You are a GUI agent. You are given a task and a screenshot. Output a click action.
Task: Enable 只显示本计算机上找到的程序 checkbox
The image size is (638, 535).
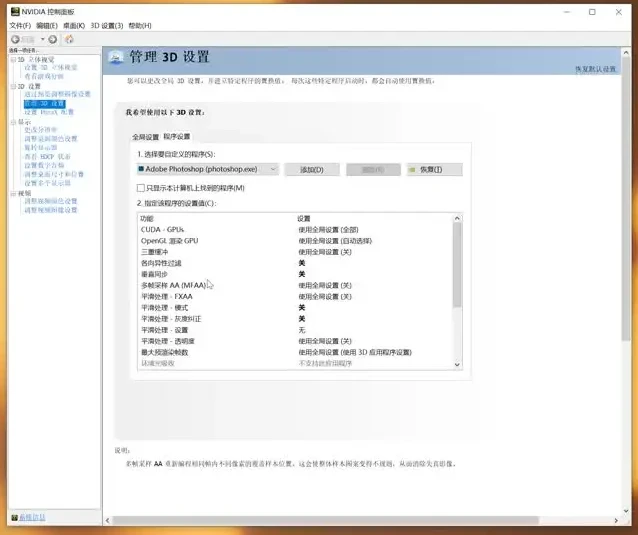pyautogui.click(x=141, y=188)
